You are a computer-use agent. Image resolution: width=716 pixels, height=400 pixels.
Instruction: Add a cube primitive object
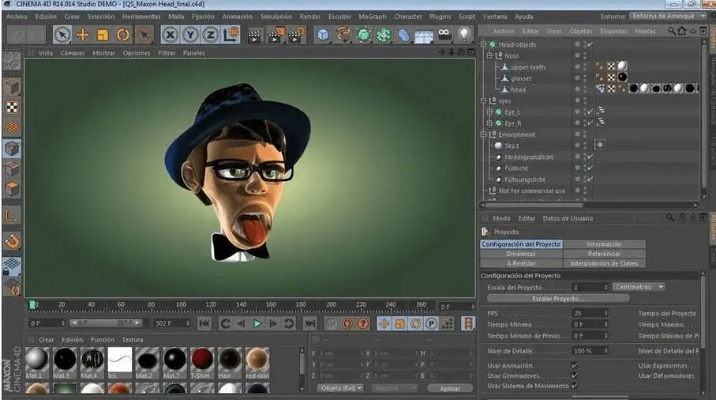pos(323,35)
